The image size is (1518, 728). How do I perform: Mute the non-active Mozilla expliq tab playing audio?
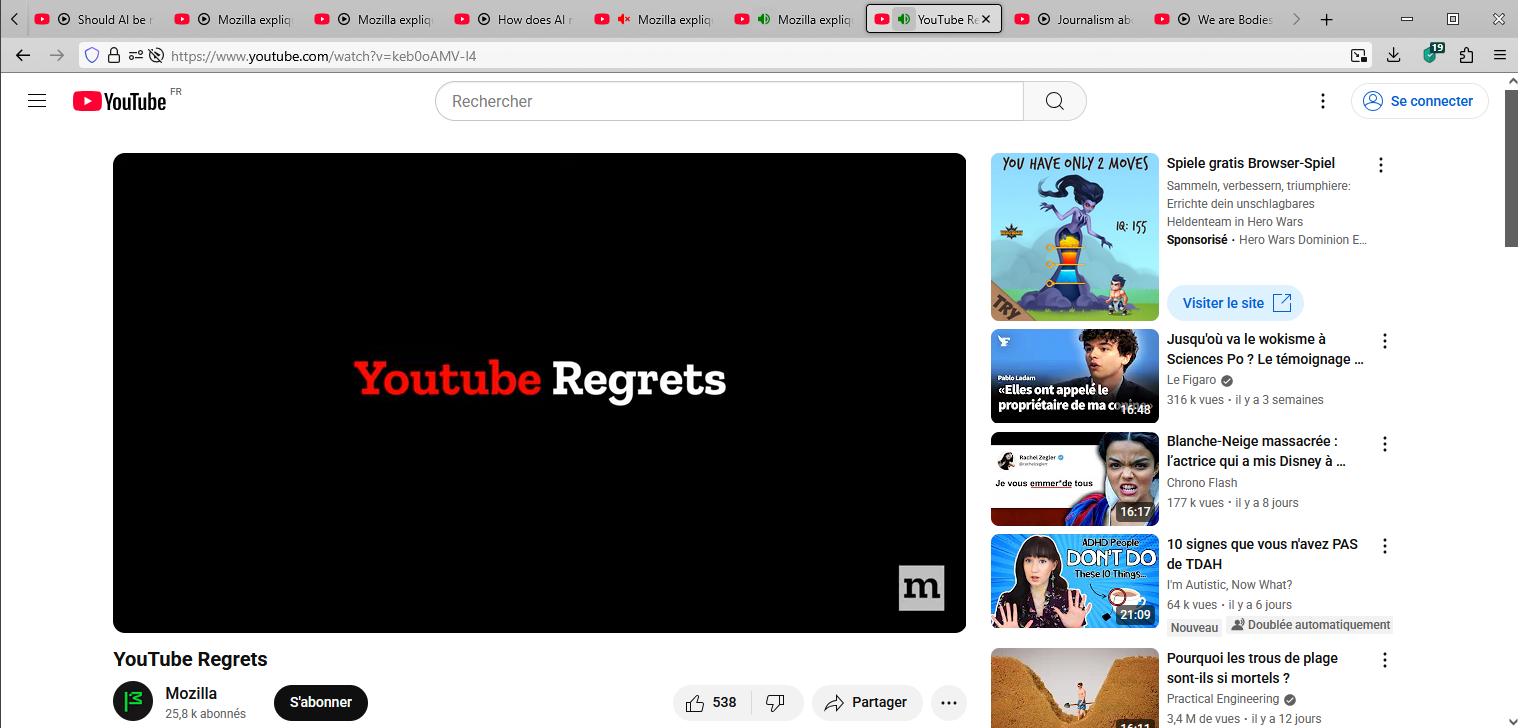click(x=764, y=19)
